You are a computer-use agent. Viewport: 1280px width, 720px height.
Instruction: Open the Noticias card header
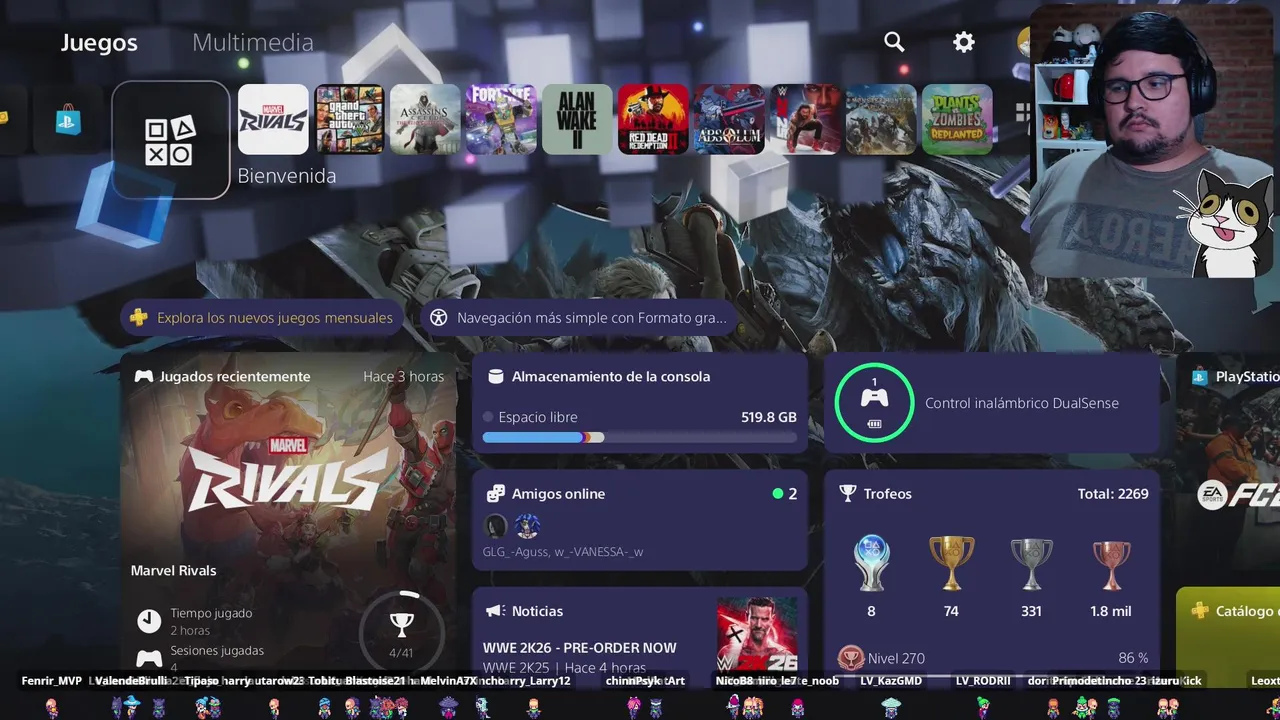click(x=524, y=611)
